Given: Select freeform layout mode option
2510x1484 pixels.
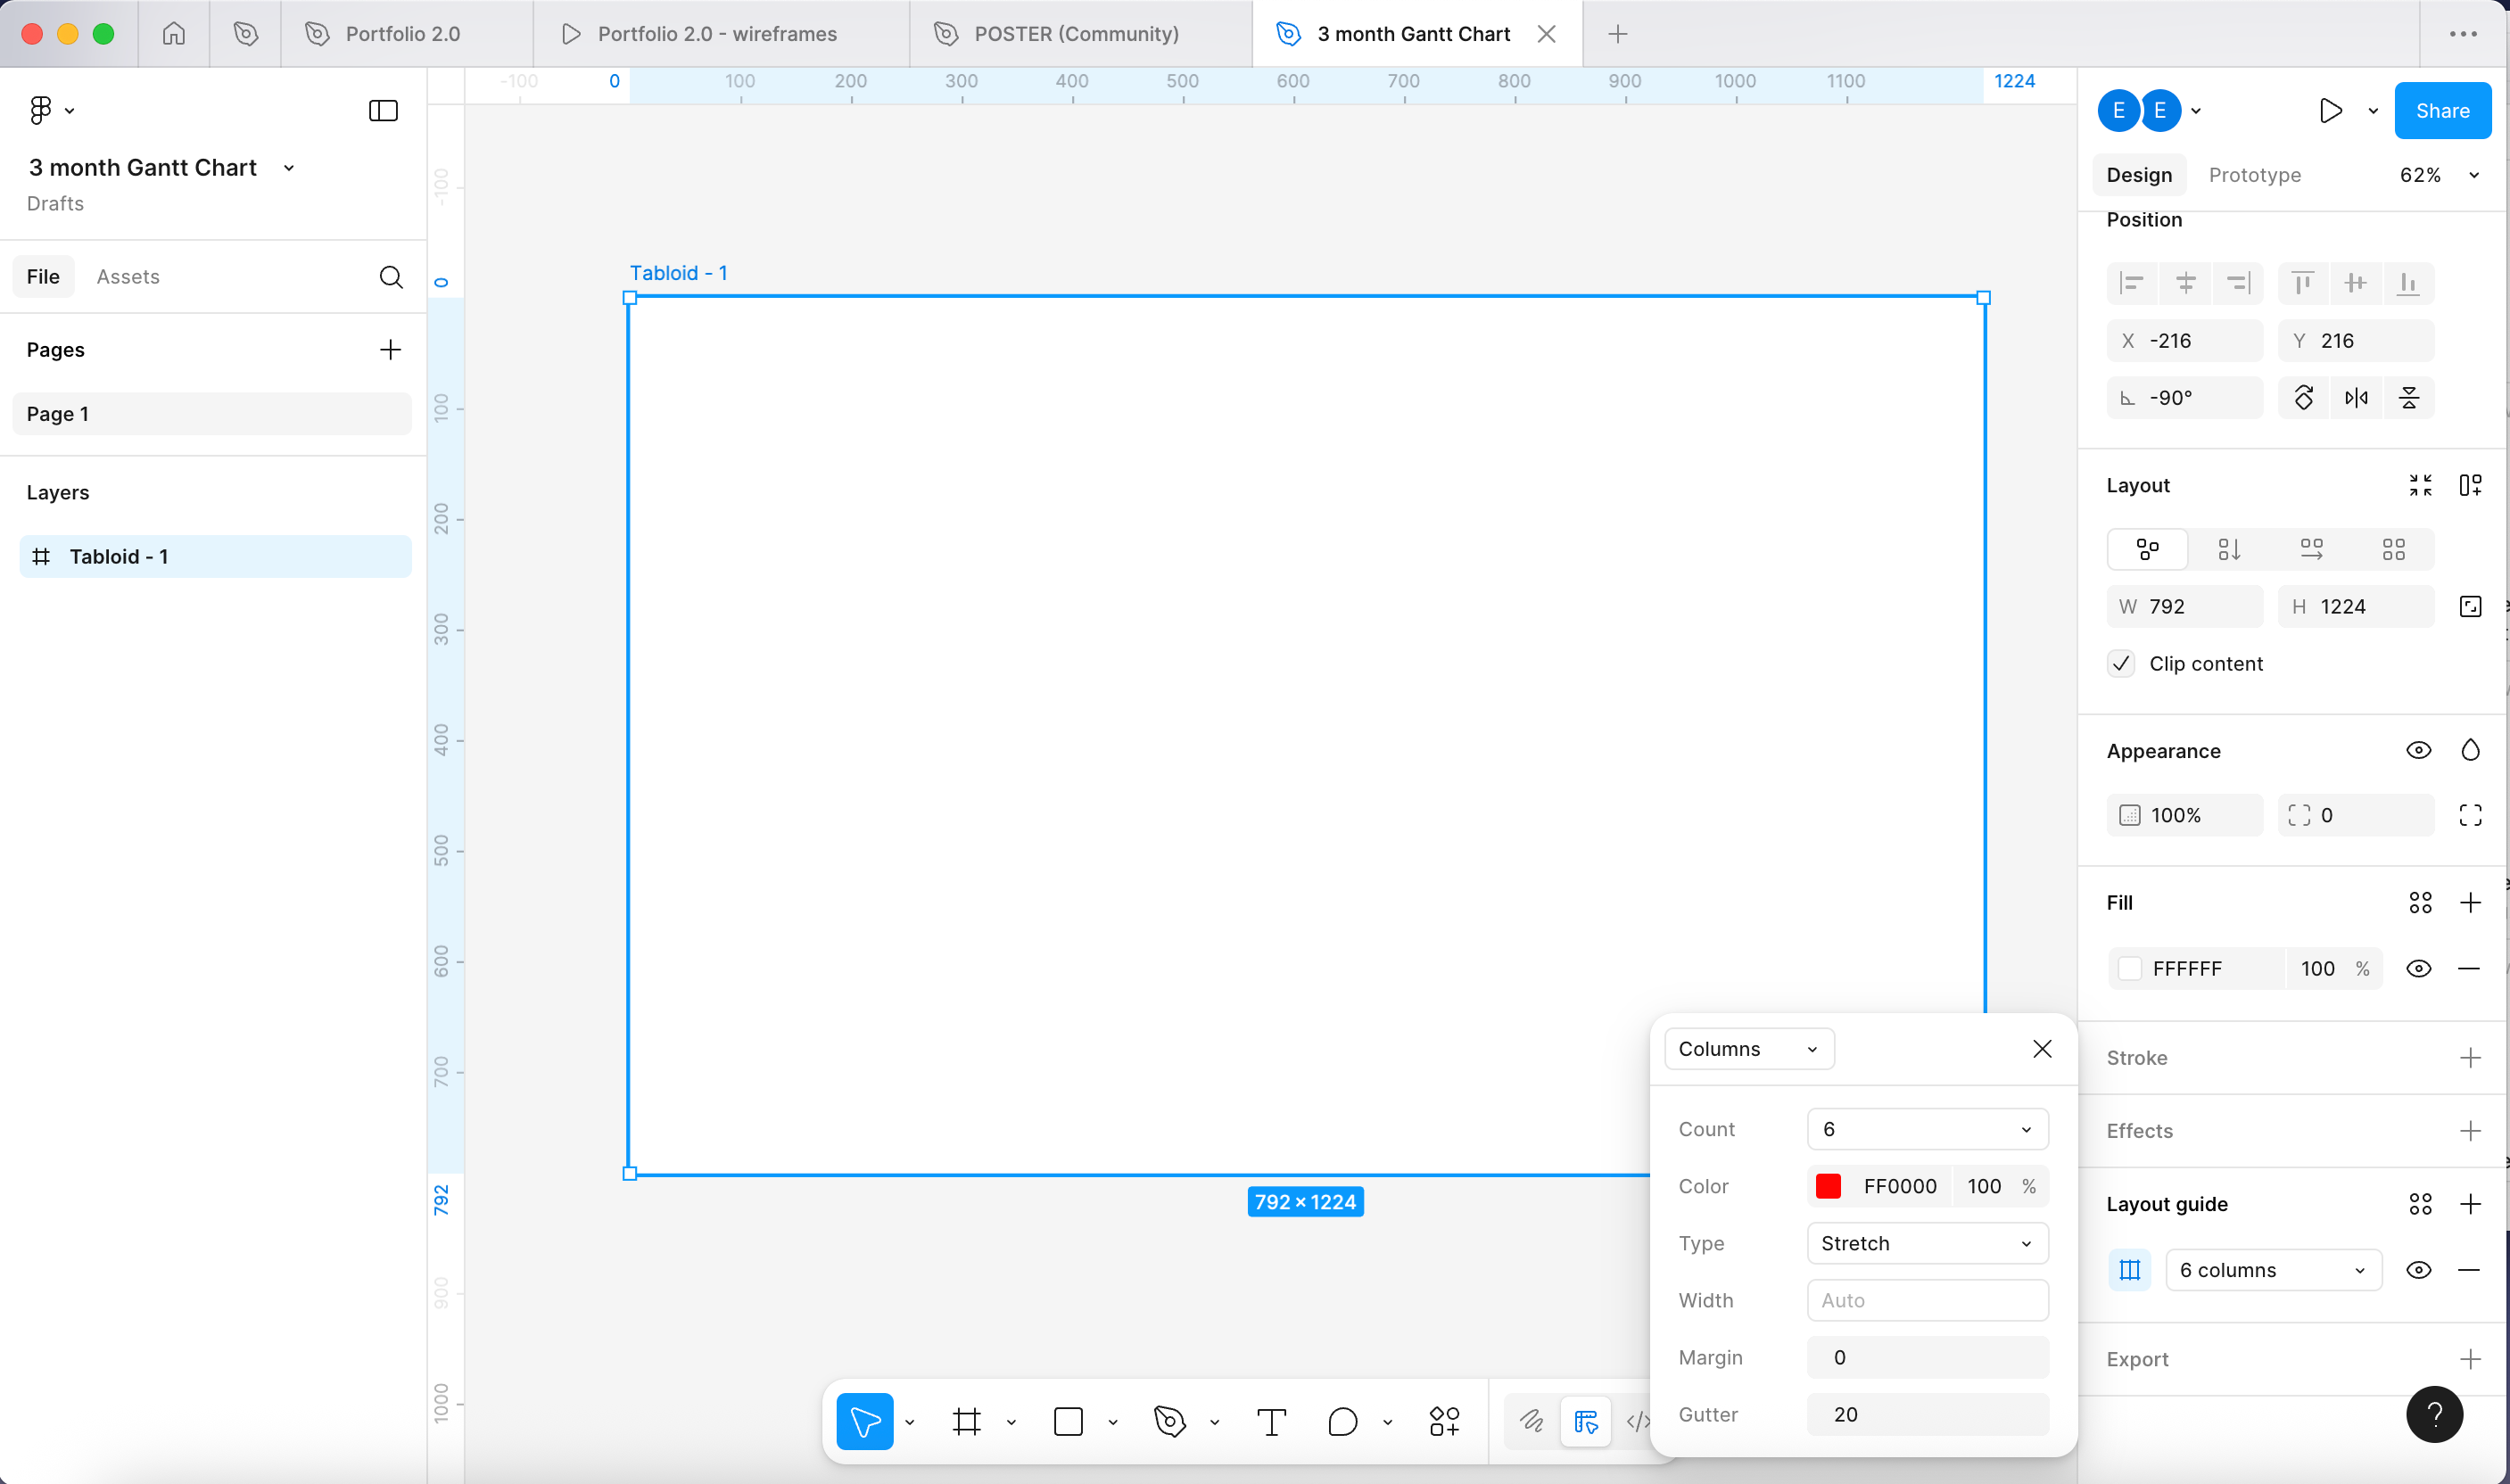Looking at the screenshot, I should 2147,549.
